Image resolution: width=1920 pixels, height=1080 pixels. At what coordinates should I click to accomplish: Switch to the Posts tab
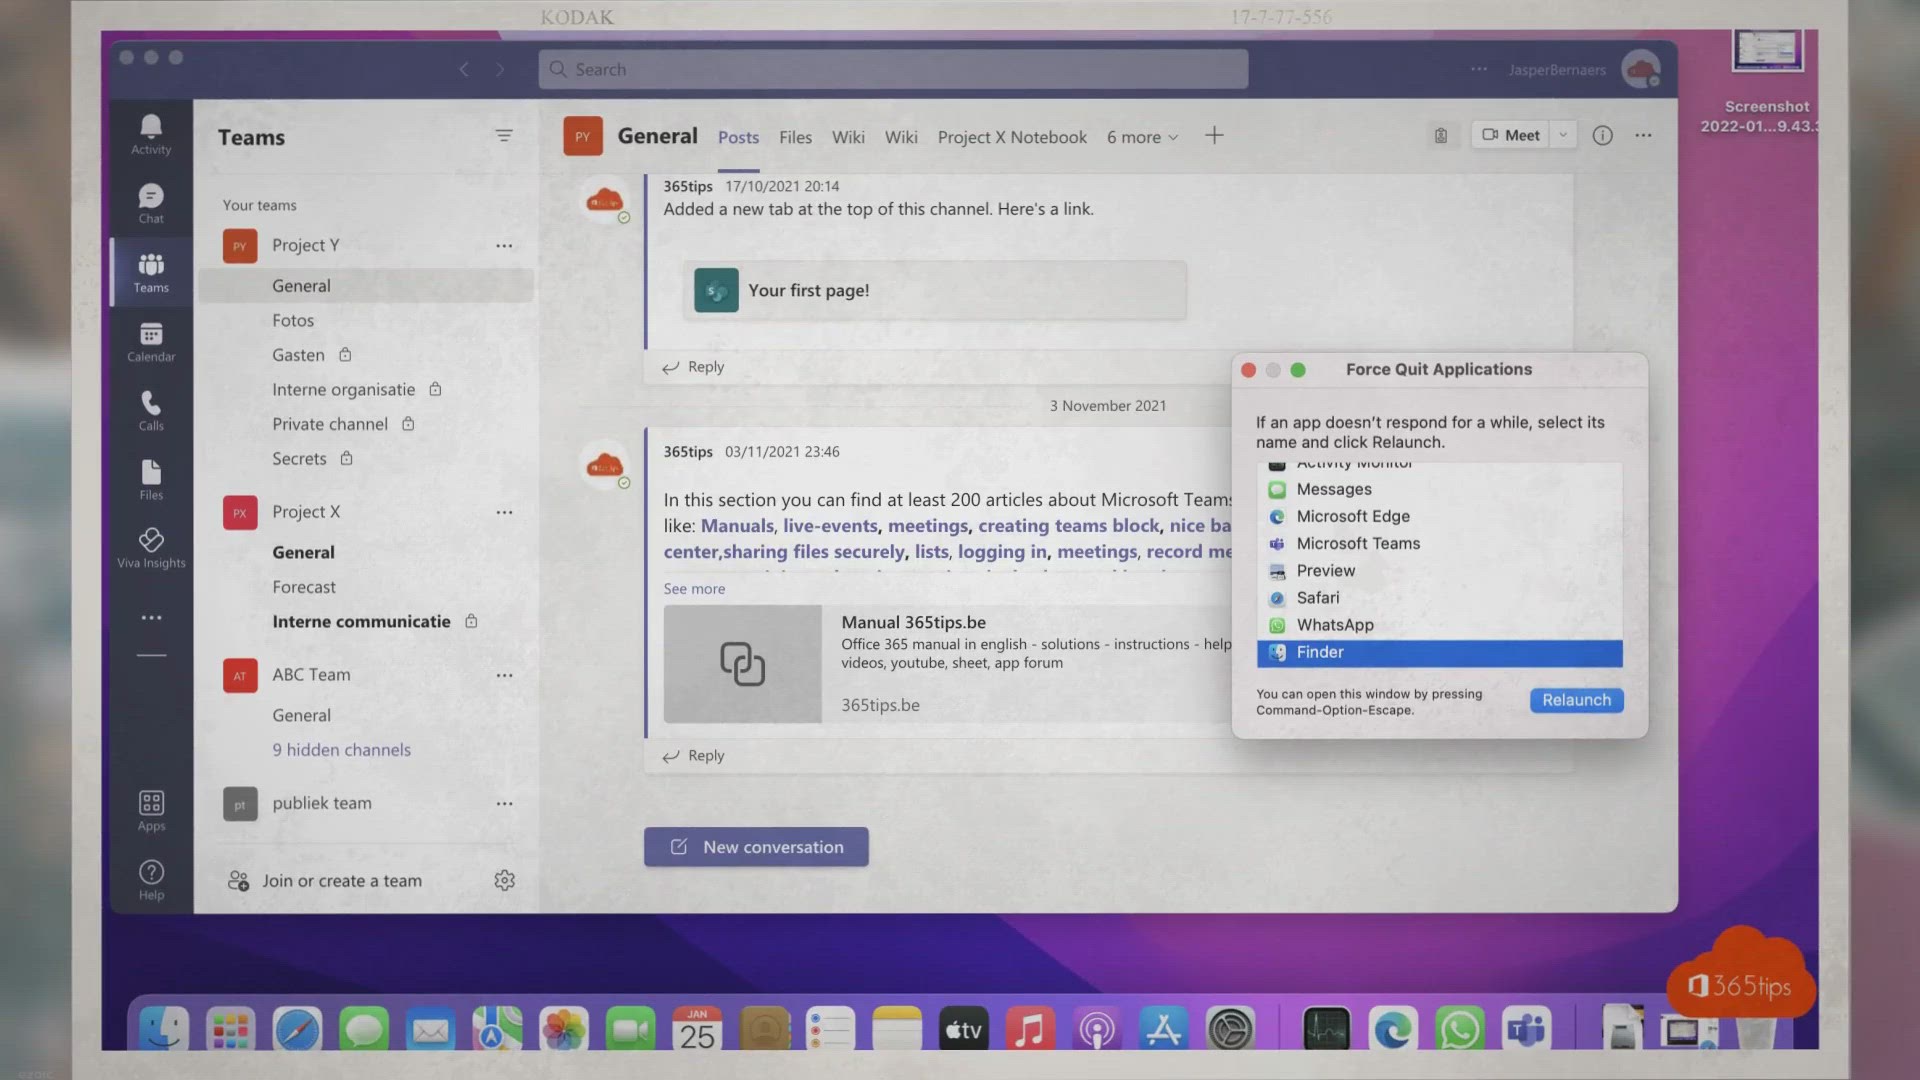tap(738, 137)
